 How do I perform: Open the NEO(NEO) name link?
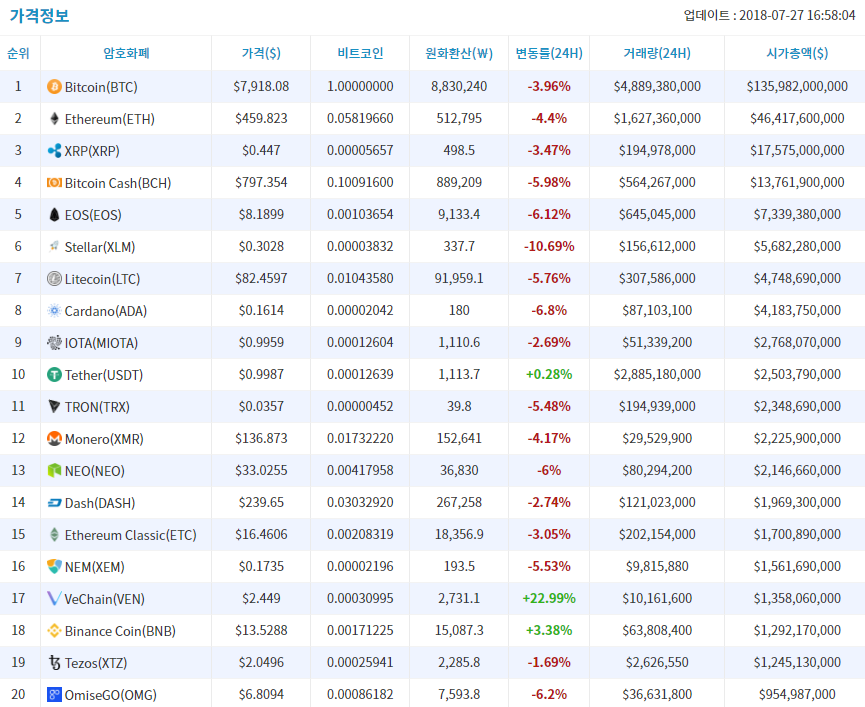pyautogui.click(x=95, y=471)
